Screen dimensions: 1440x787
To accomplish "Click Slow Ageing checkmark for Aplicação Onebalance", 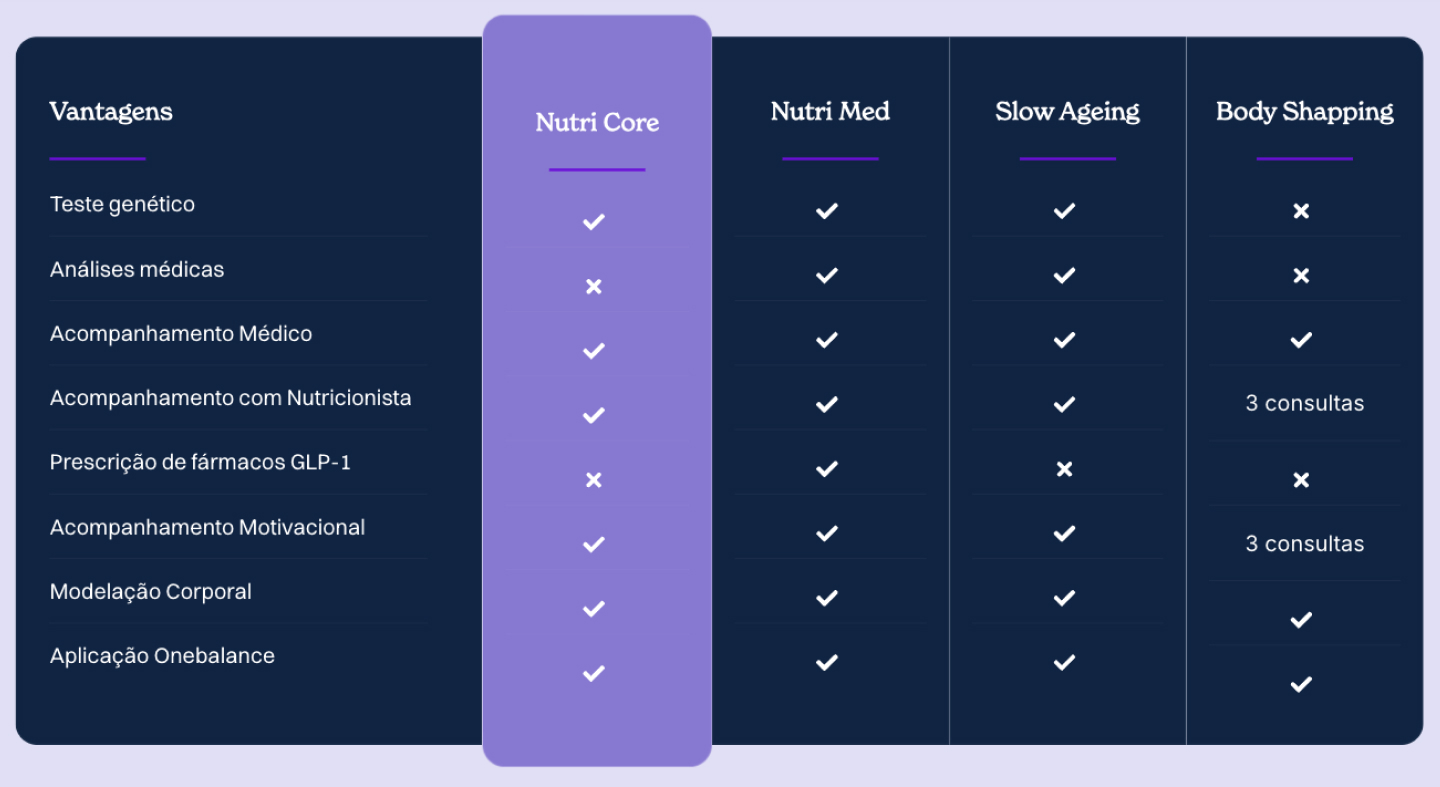I will (1064, 662).
